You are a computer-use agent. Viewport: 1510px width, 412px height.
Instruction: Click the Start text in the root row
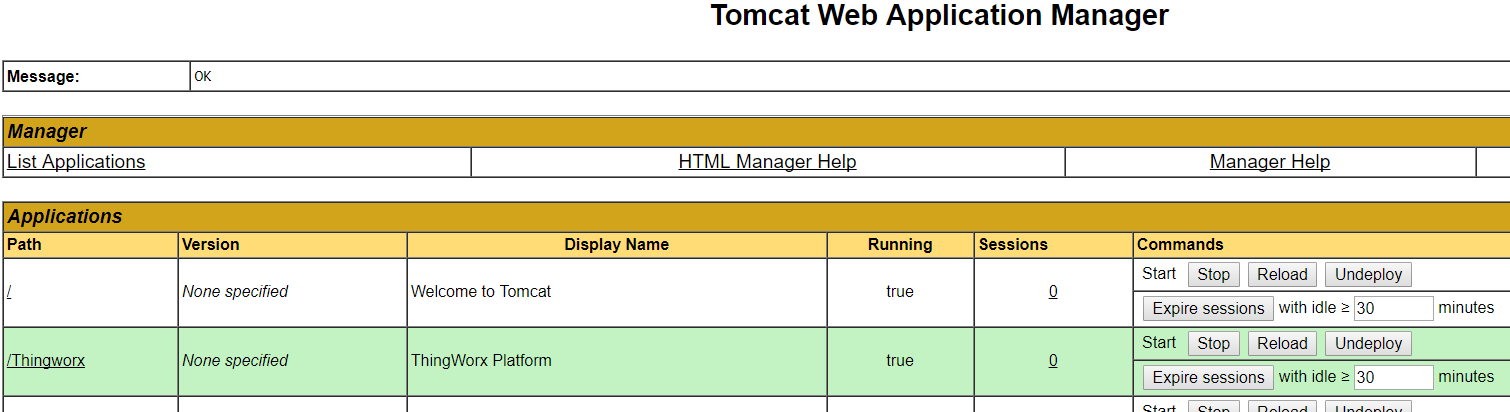(x=1159, y=274)
